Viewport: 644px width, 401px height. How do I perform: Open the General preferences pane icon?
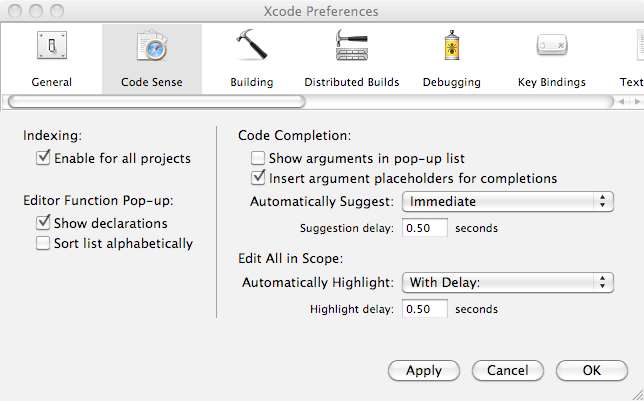click(51, 48)
